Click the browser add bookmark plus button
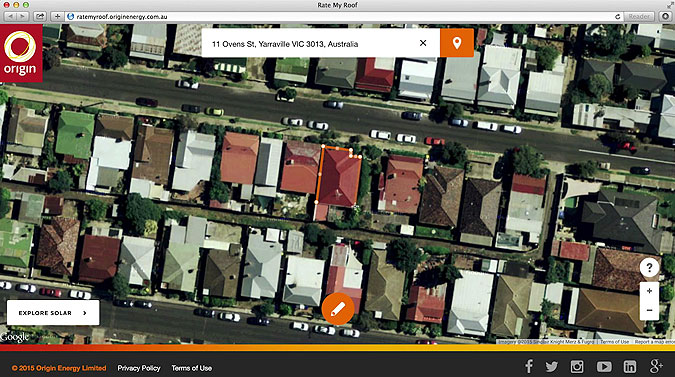The width and height of the screenshot is (675, 377). 57,16
